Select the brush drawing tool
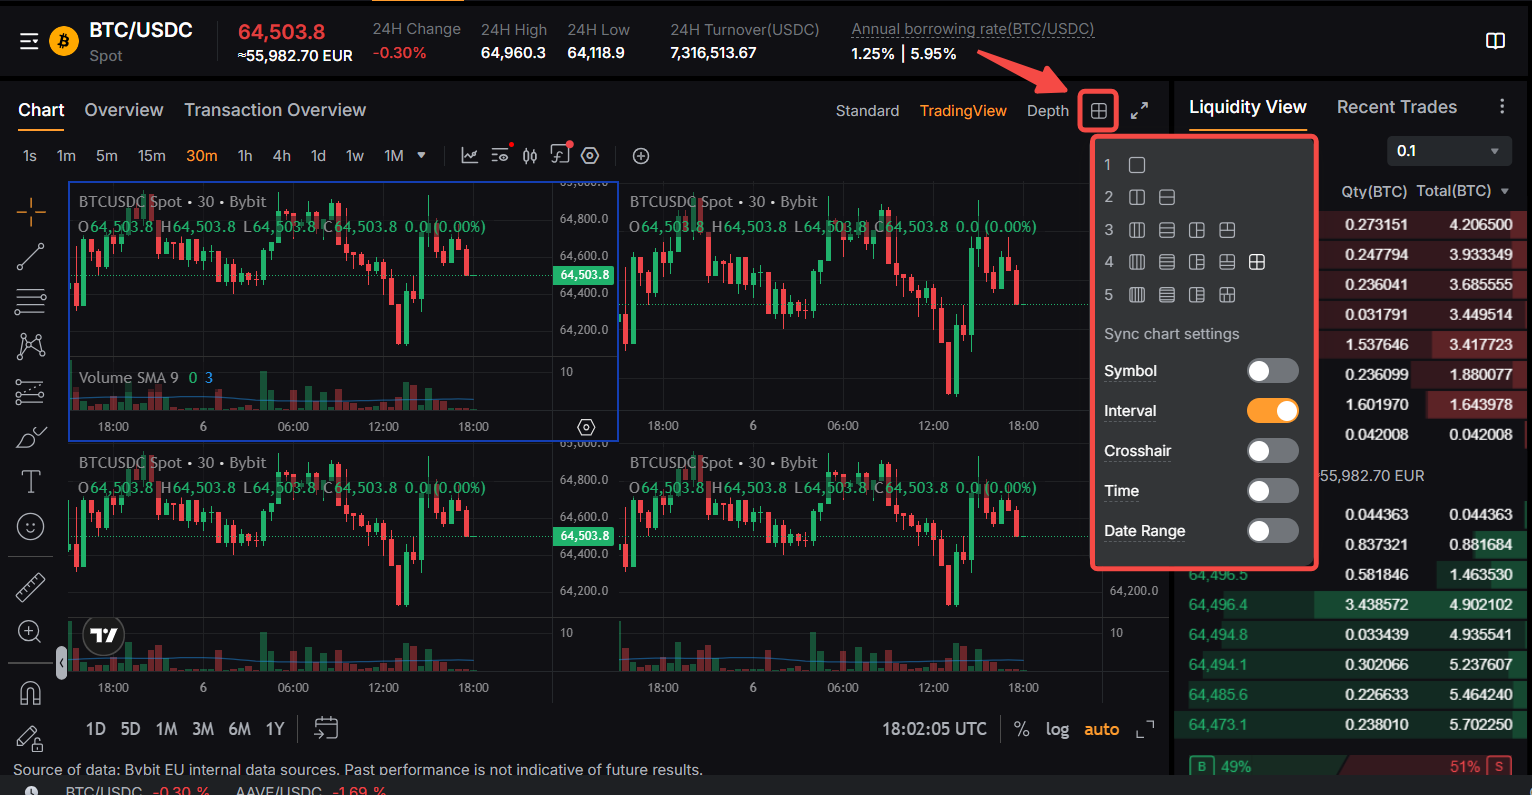This screenshot has width=1532, height=795. pos(31,437)
